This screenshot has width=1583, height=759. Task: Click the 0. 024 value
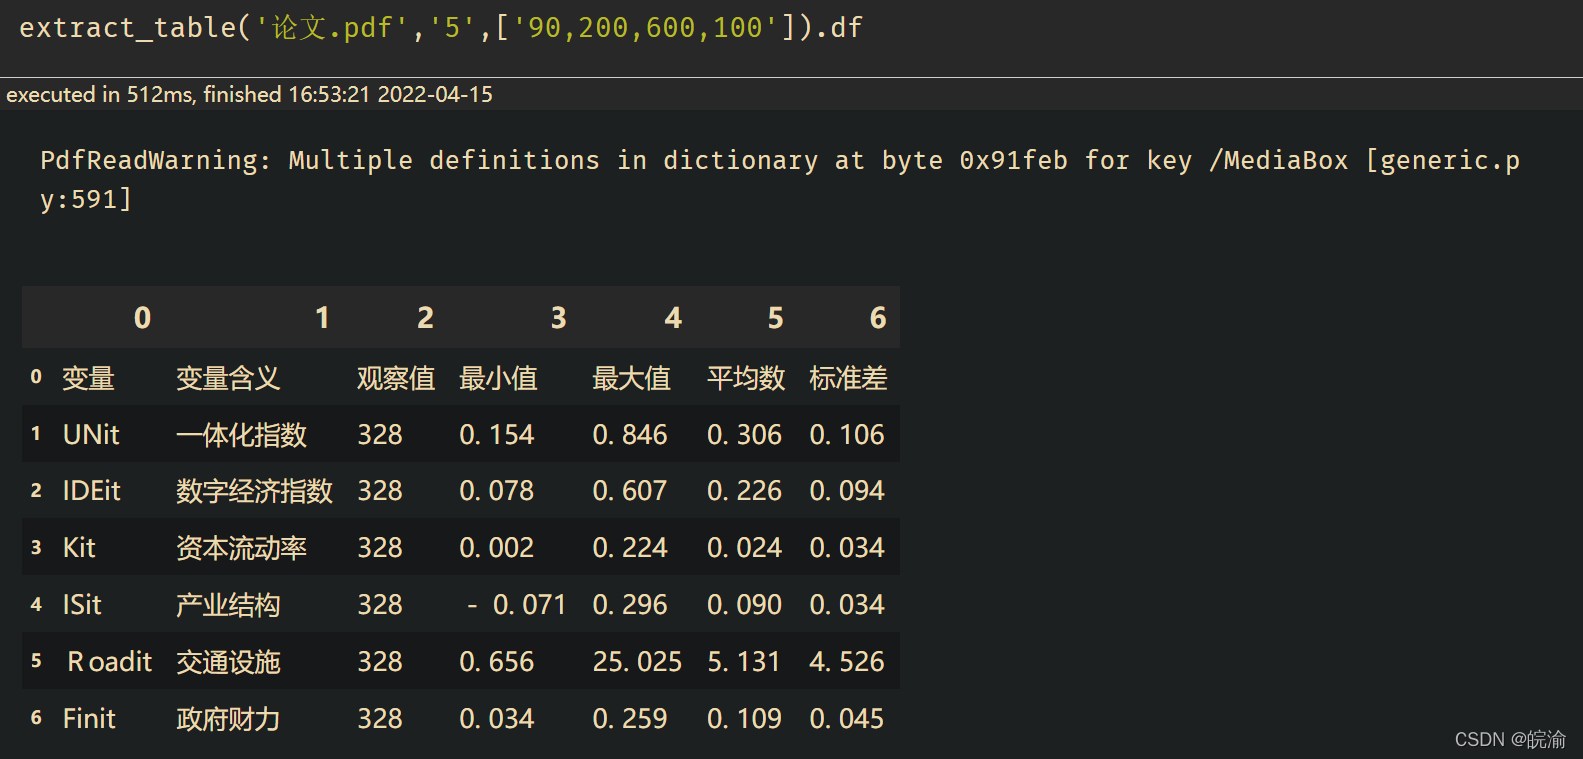point(744,547)
